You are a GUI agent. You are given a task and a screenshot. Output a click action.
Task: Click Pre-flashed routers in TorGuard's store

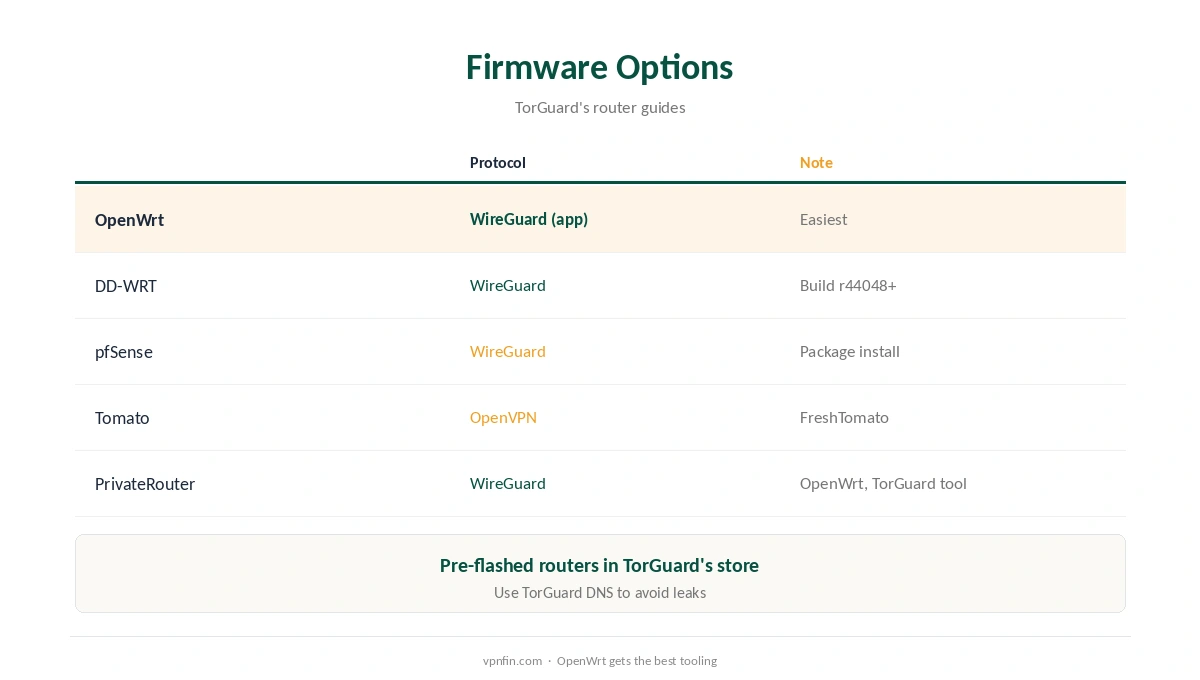coord(599,565)
